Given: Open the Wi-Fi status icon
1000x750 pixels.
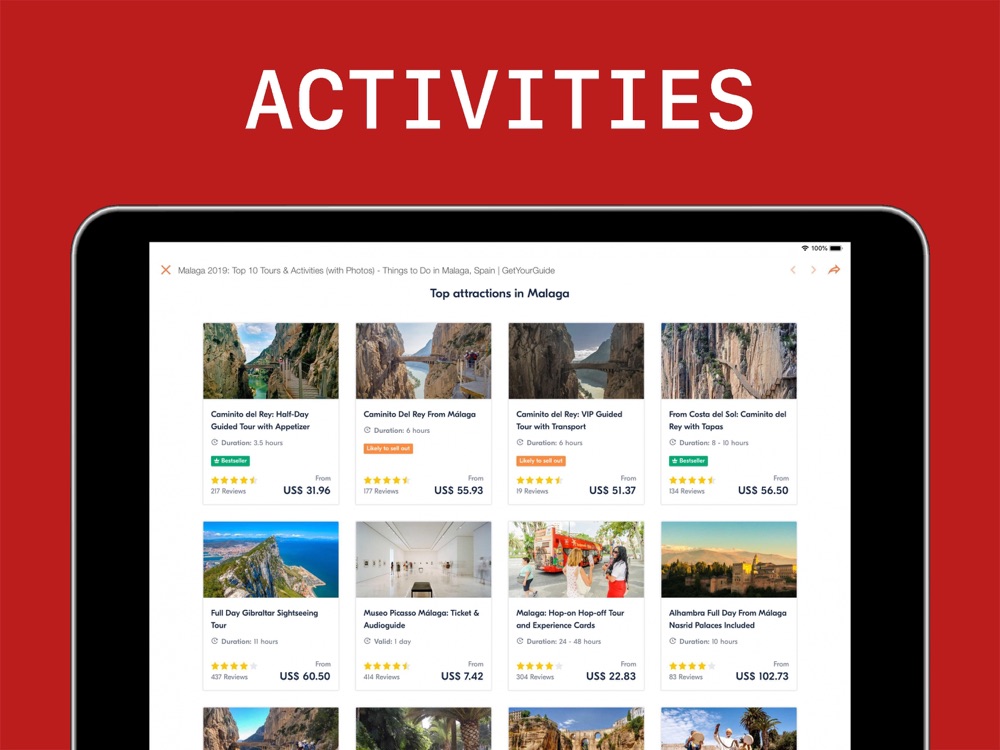Looking at the screenshot, I should coord(805,248).
